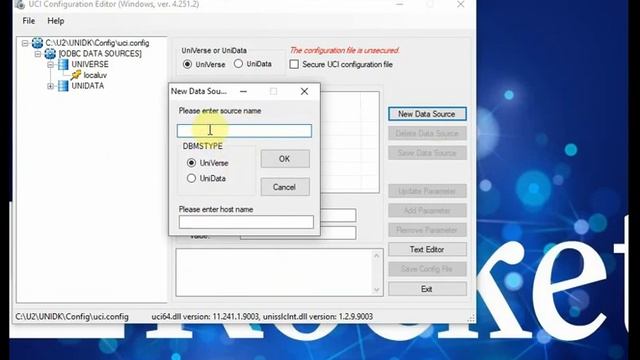Click the UCI Configuration Editor title bar icon
640x360 pixels.
(20, 4)
